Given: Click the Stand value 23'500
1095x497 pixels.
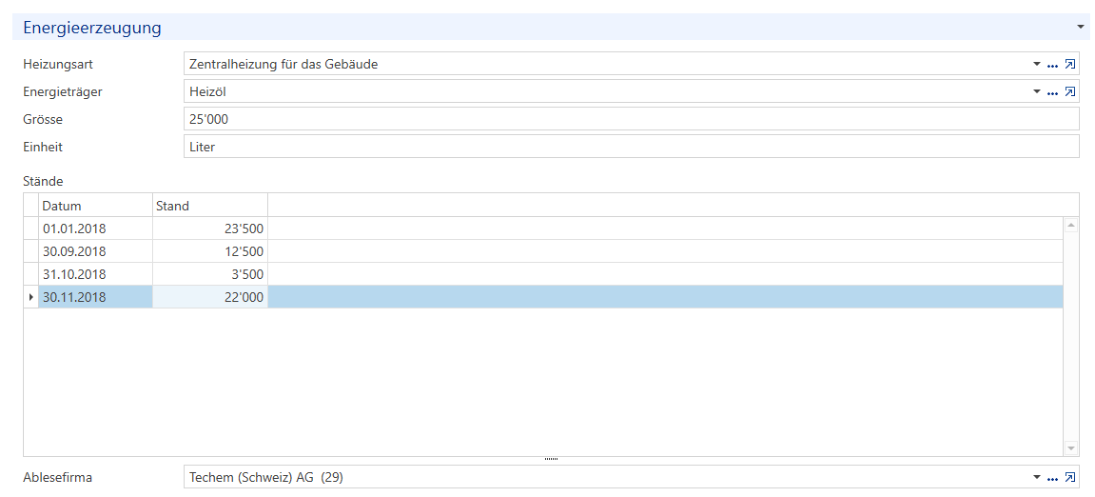Looking at the screenshot, I should click(210, 228).
